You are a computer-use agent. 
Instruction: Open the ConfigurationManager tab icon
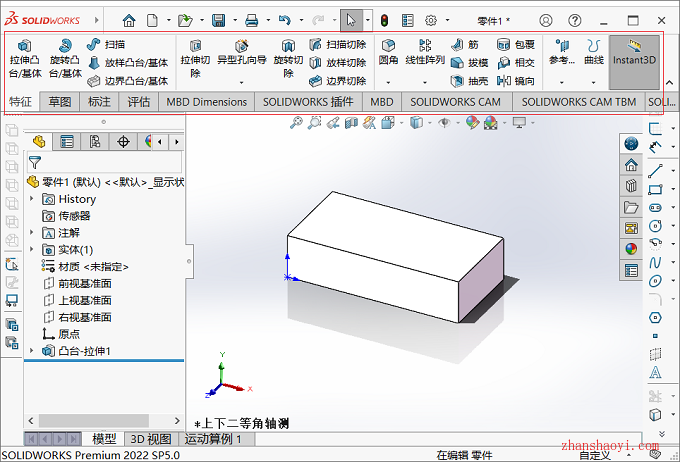95,141
